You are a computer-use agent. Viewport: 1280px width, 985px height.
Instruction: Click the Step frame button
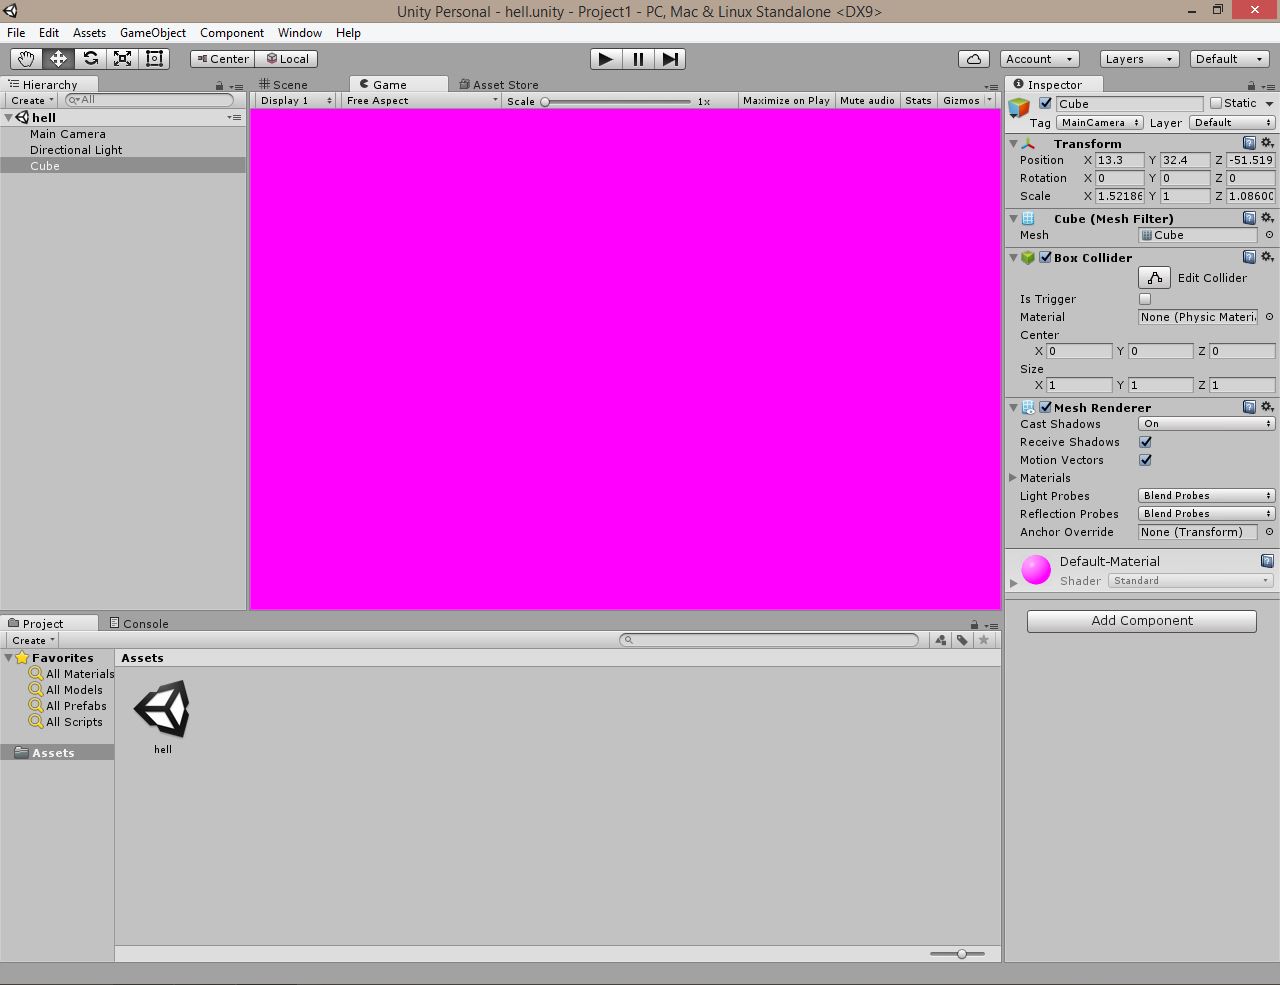[670, 59]
